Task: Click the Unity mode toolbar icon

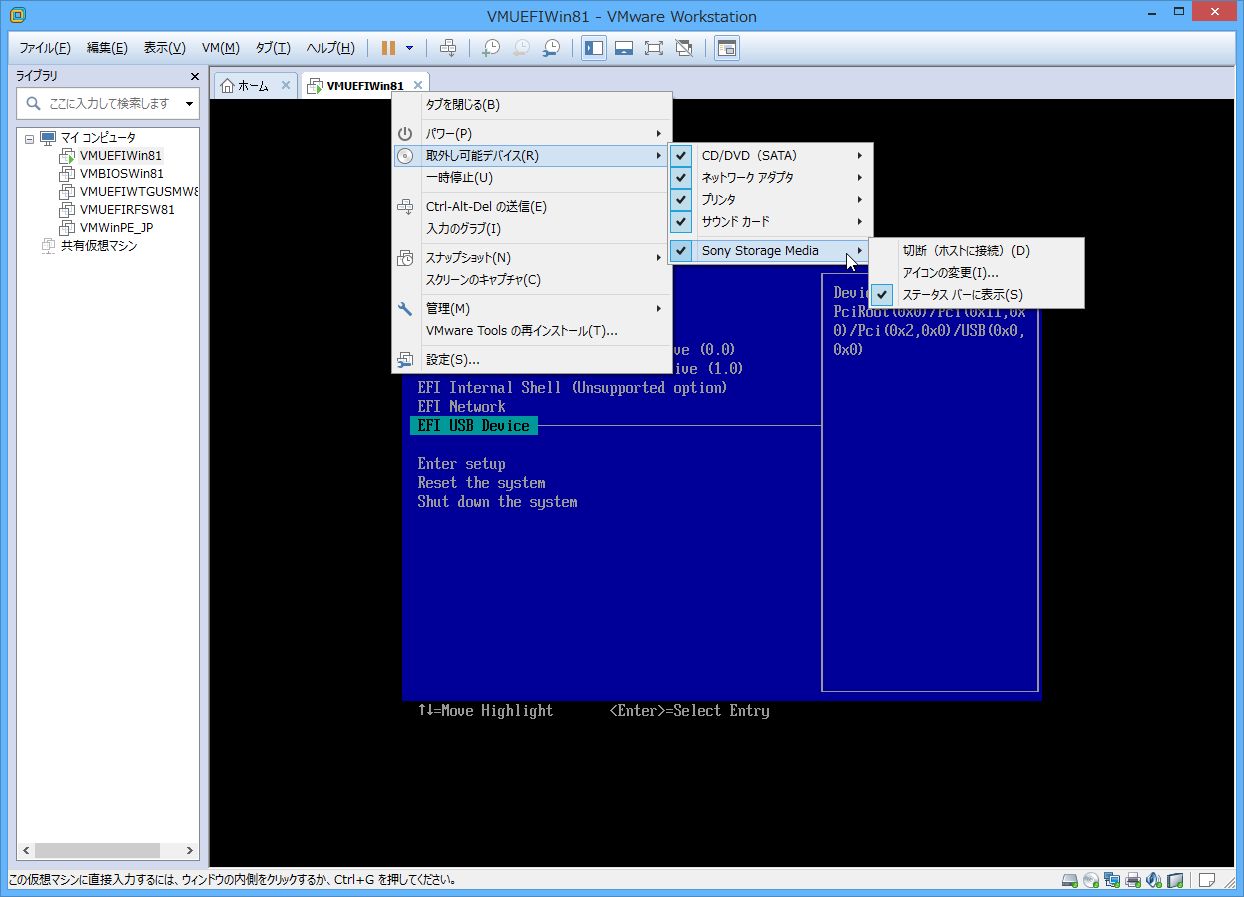Action: coord(684,48)
